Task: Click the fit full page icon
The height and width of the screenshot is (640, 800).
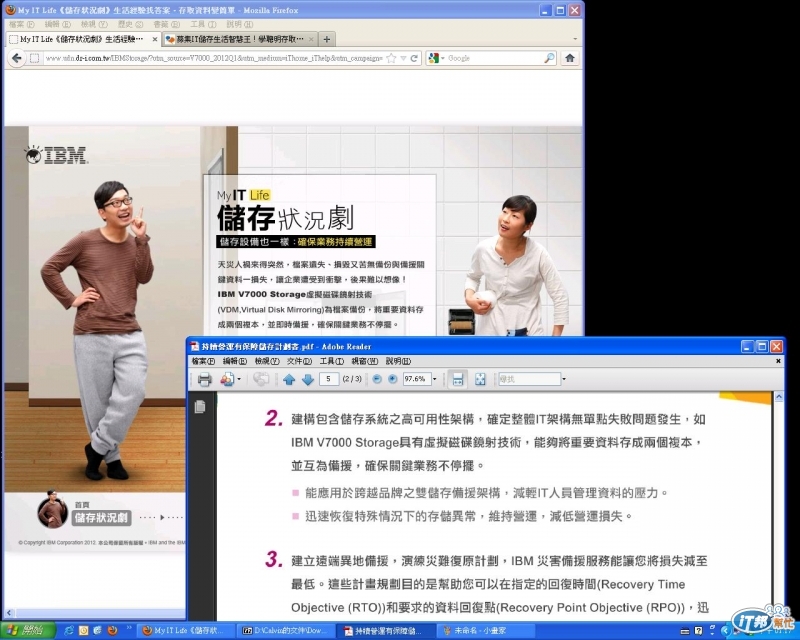Action: [480, 379]
